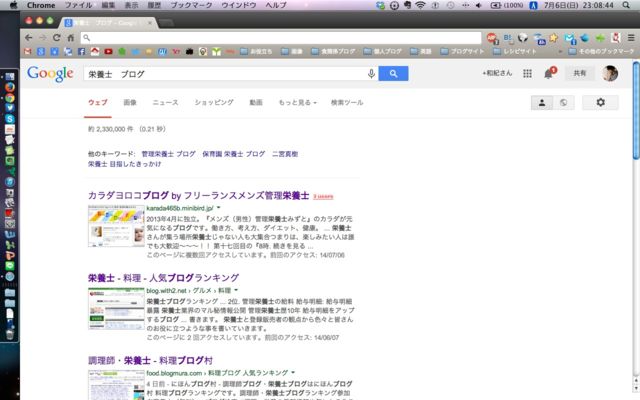This screenshot has height=400, width=640.
Task: Expand the もっと見る dropdown
Action: pos(295,103)
